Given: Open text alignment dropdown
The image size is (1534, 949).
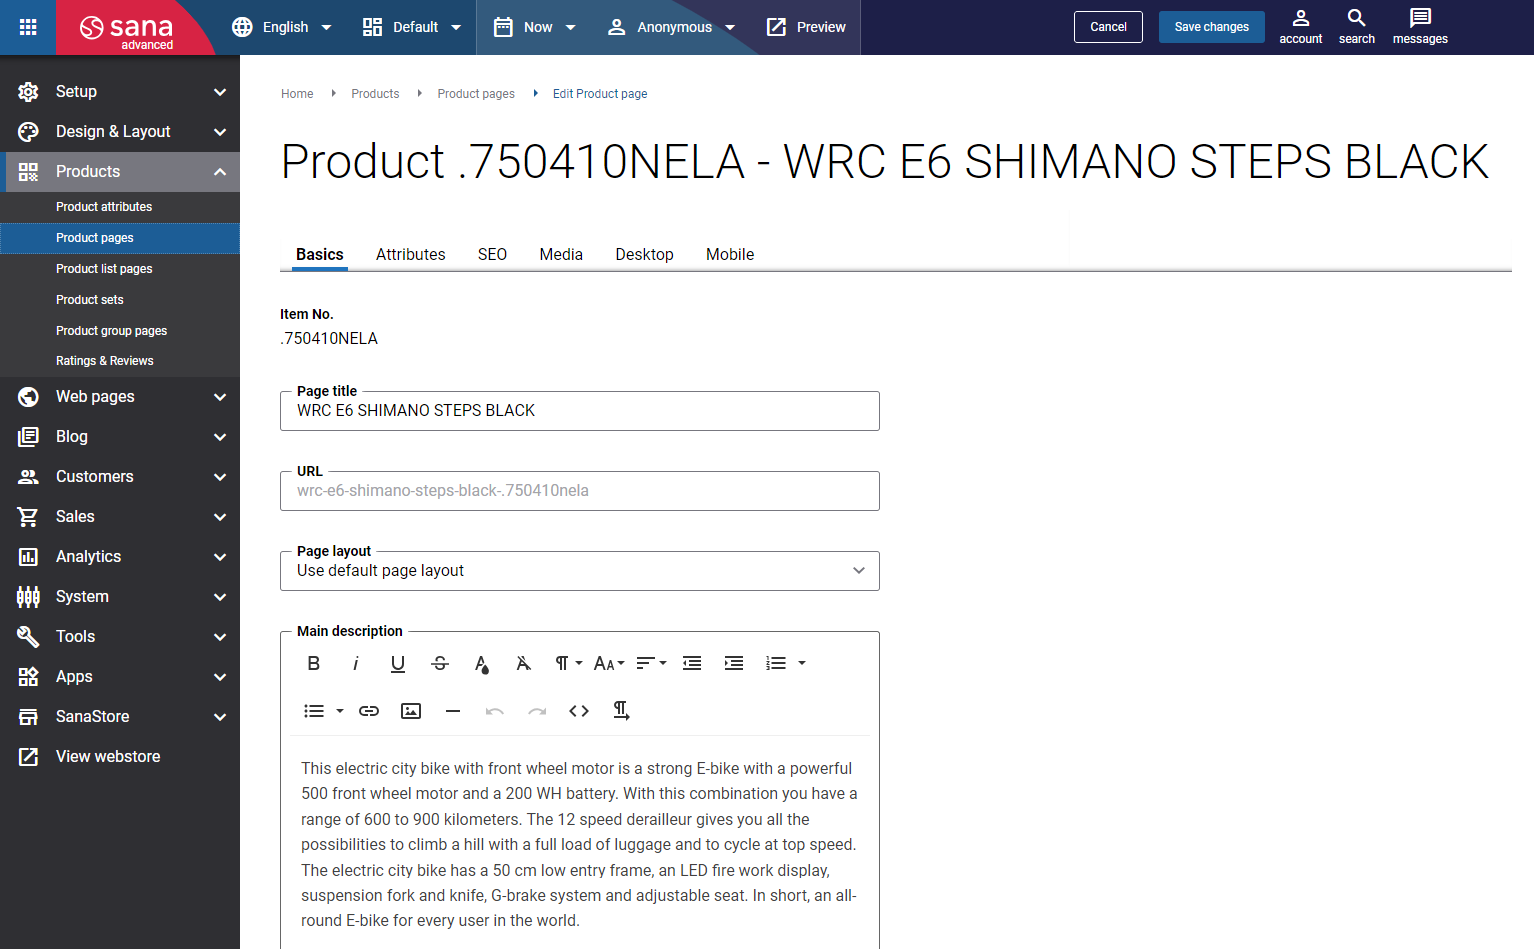Looking at the screenshot, I should (x=651, y=663).
